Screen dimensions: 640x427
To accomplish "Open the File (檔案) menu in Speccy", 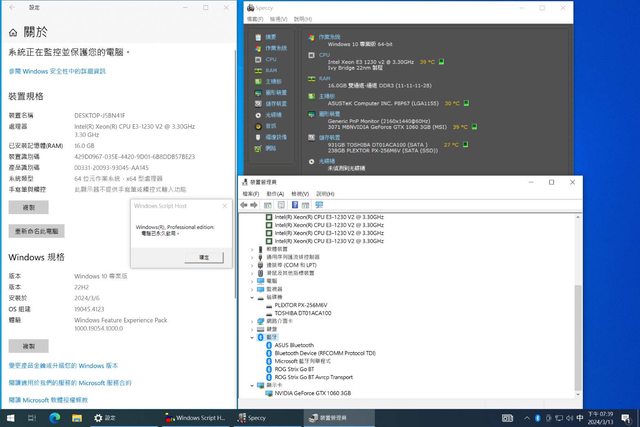I will tap(255, 19).
